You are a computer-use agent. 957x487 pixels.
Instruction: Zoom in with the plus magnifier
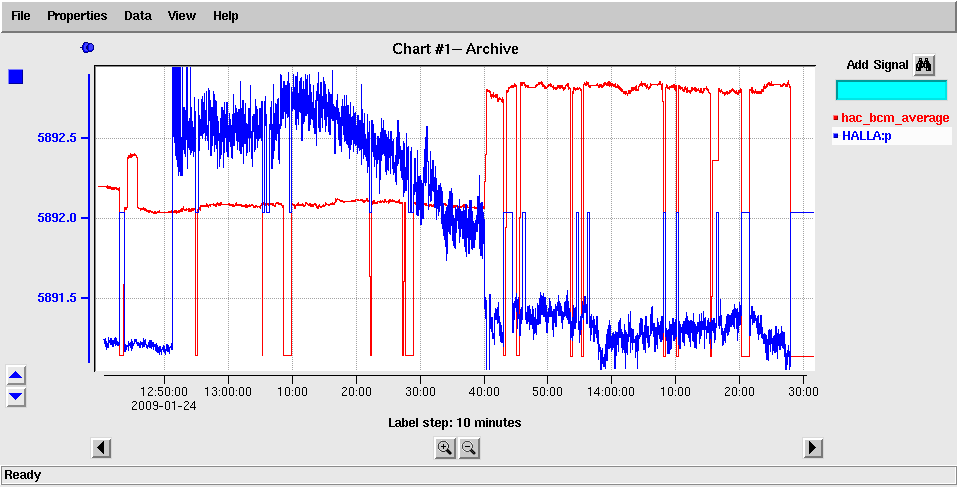(445, 448)
